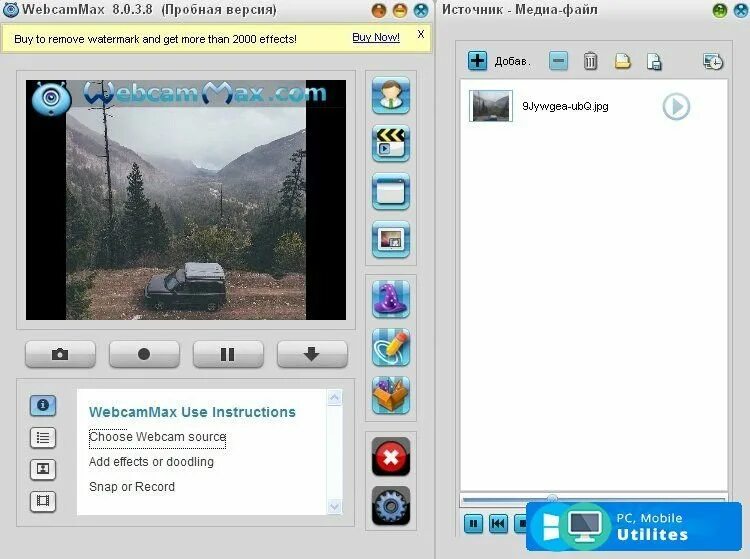The image size is (750, 559).
Task: Click the media playback progress slider
Action: click(594, 499)
